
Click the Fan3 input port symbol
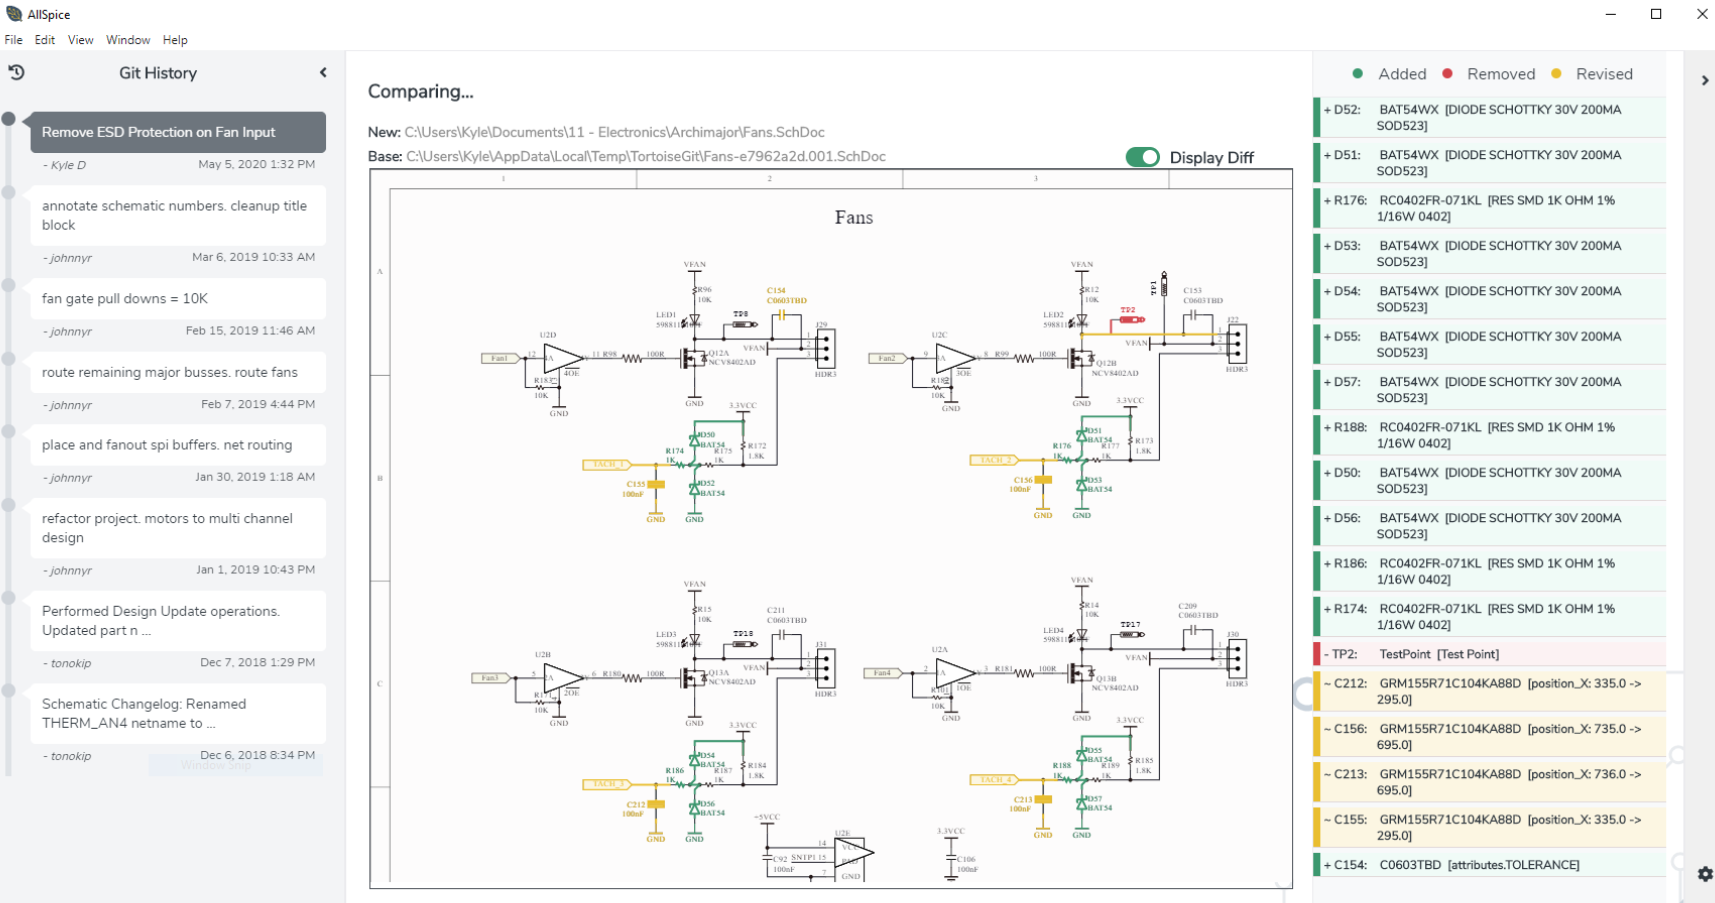coord(491,678)
